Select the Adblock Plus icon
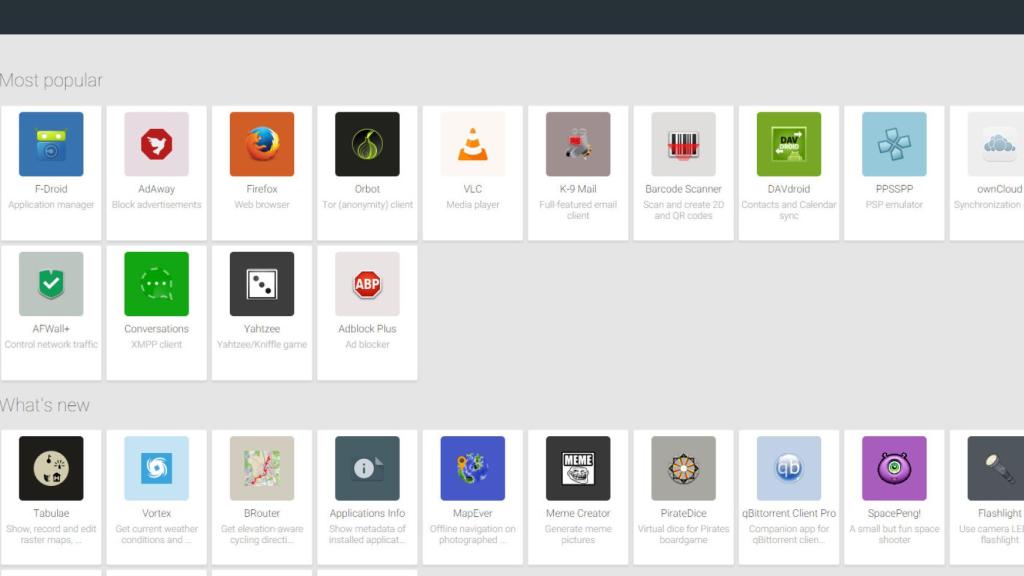The width and height of the screenshot is (1024, 576). point(367,283)
